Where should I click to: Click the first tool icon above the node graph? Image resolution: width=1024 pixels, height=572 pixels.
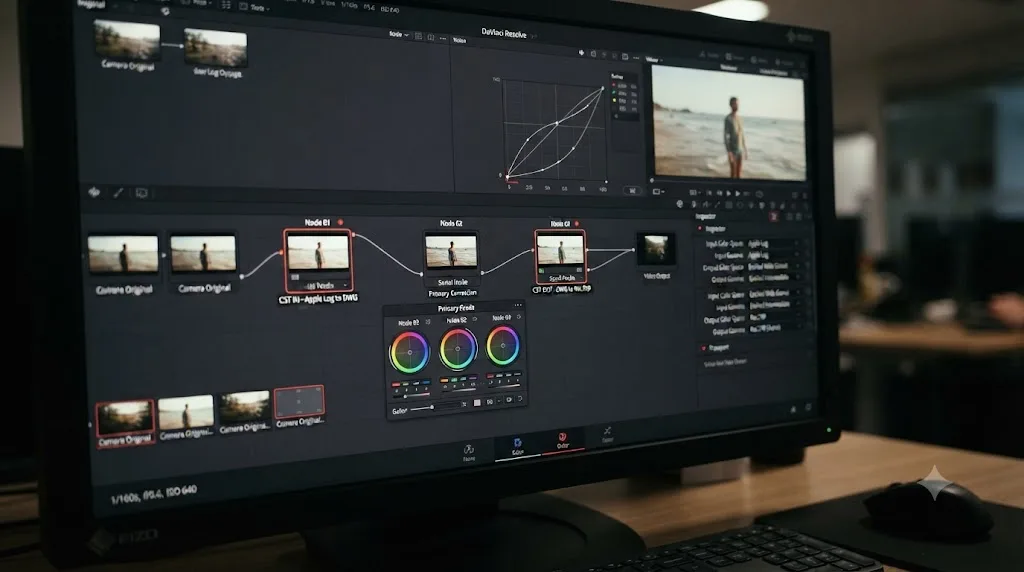94,192
